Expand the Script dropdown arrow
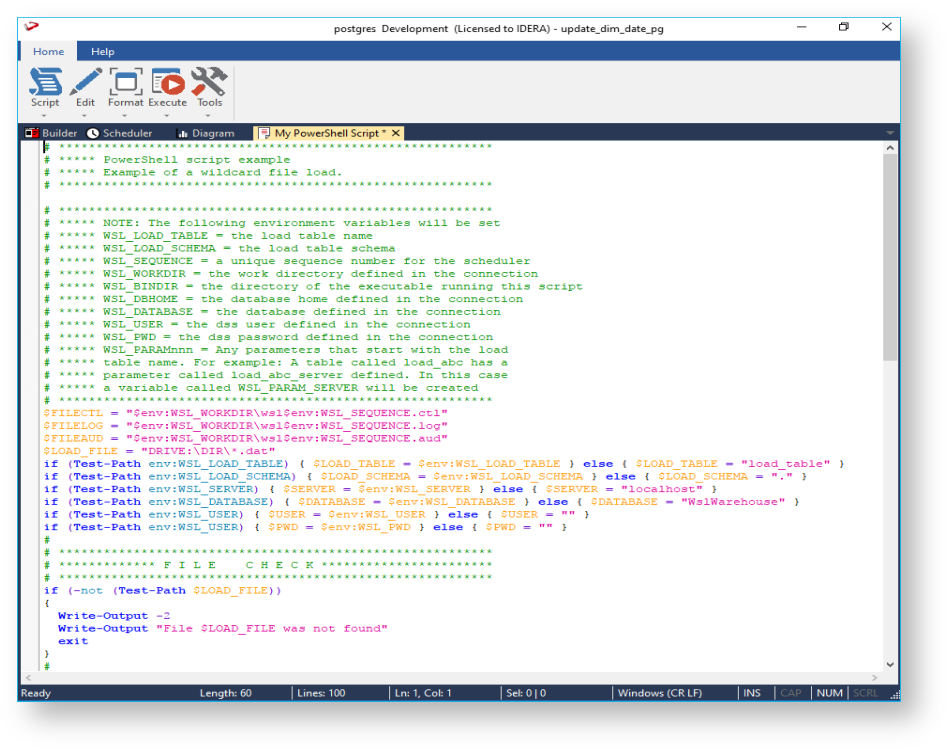949x750 pixels. click(45, 115)
